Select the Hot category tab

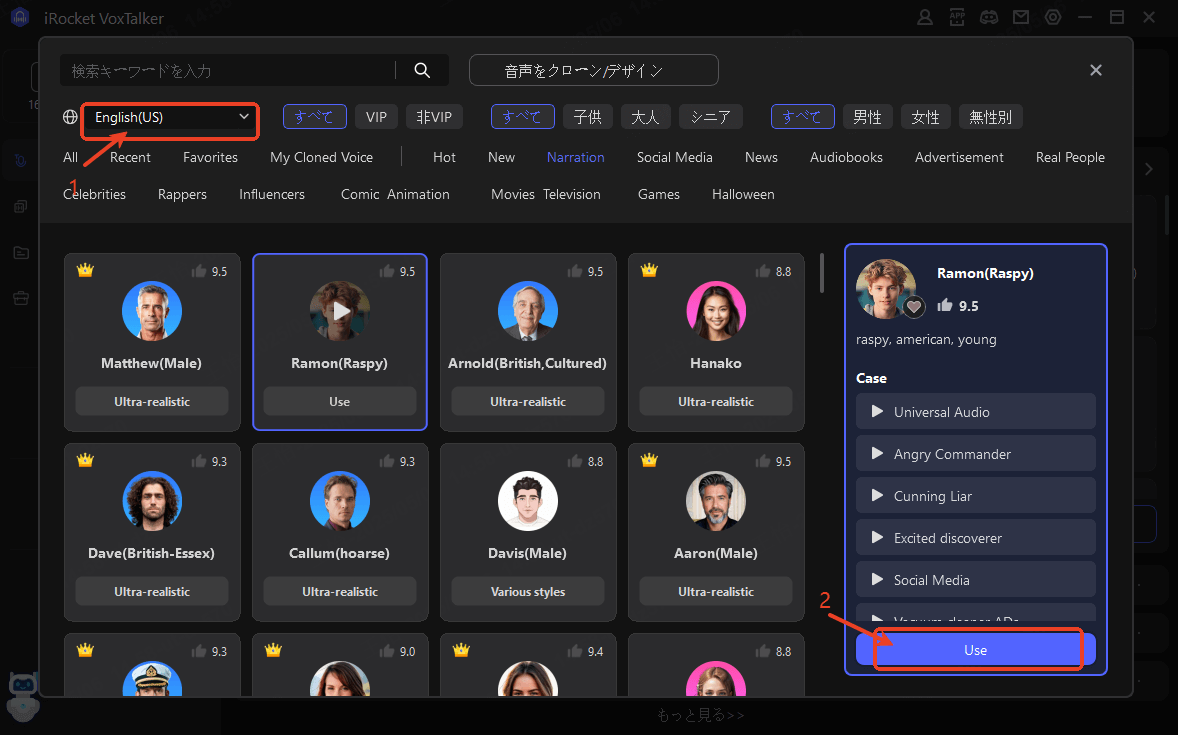coord(444,157)
